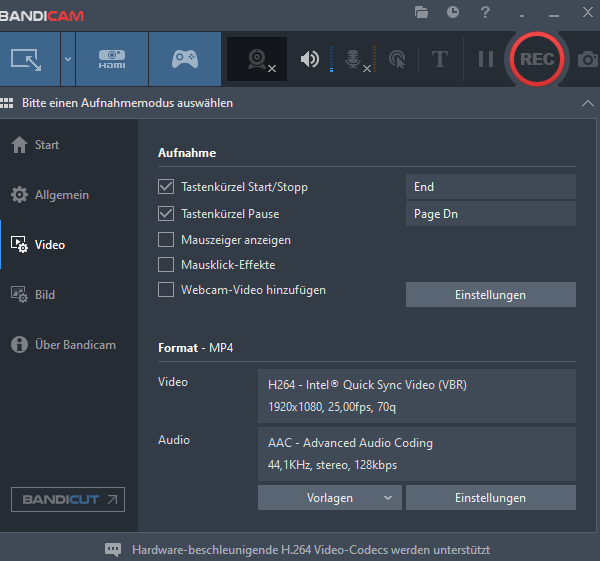Open Format Einstellungen button
Viewport: 600px width, 561px height.
[x=491, y=497]
